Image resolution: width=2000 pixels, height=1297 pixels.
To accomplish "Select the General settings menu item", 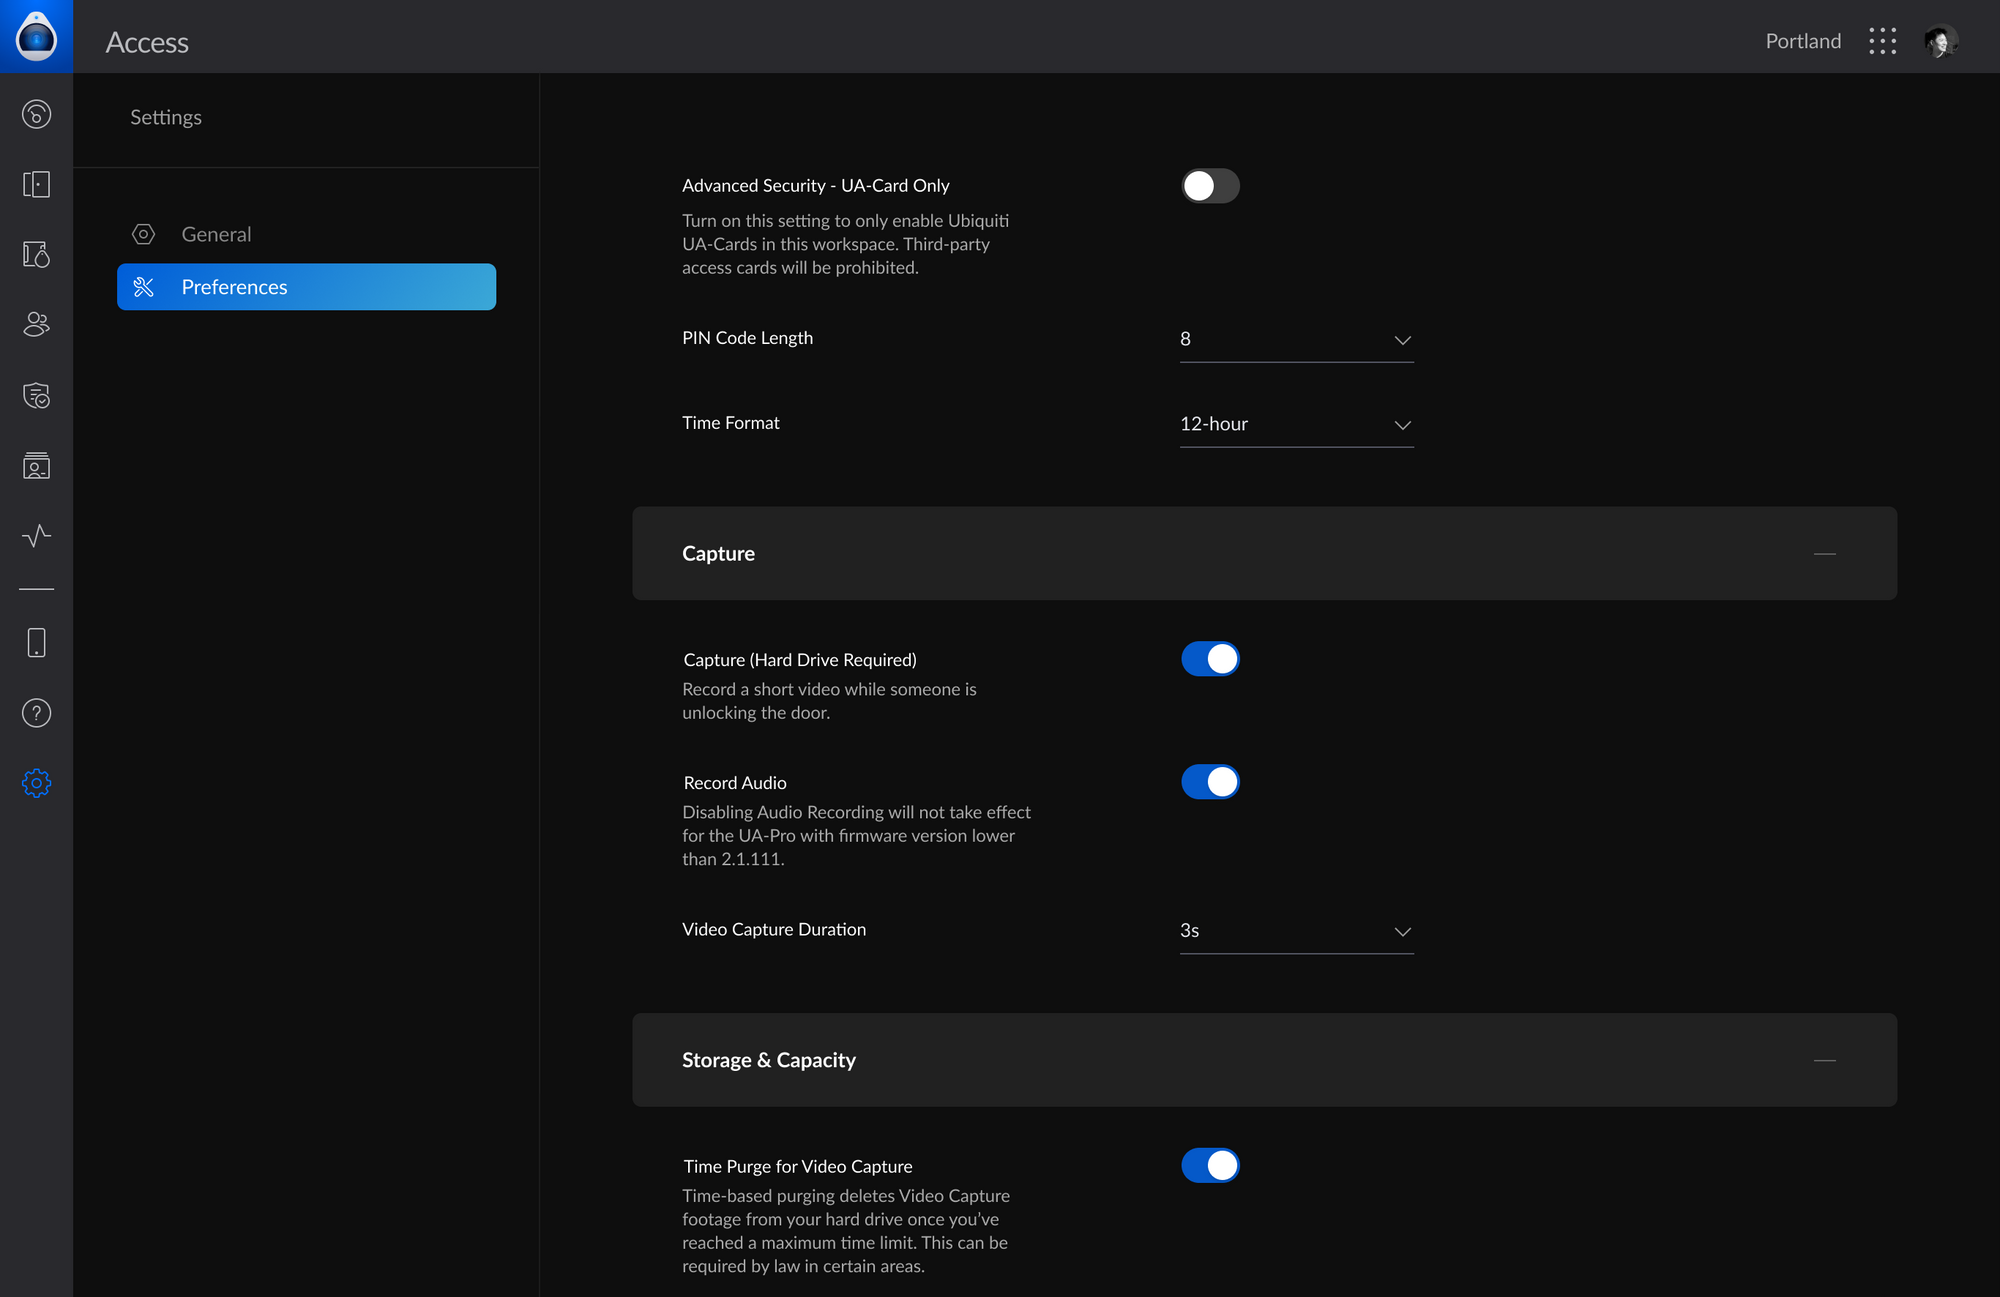I will tap(216, 234).
